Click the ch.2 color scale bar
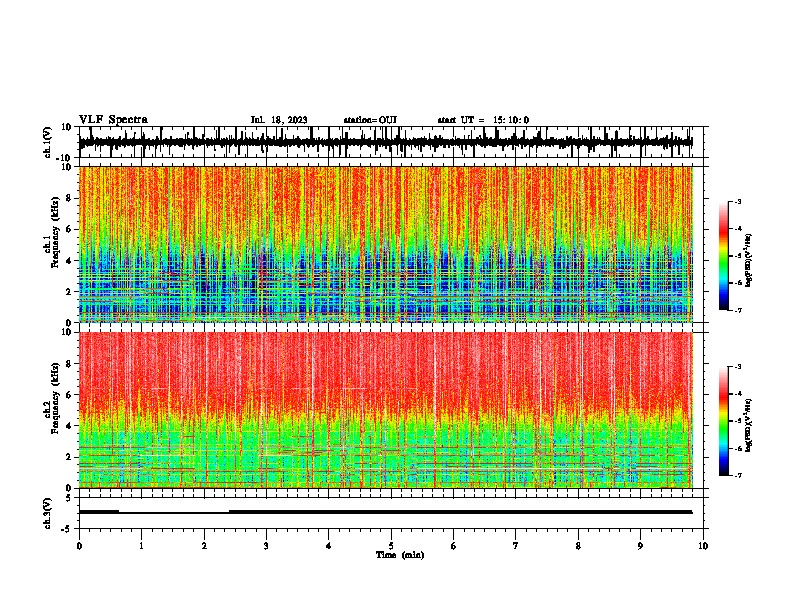This screenshot has height=612, width=792. 724,421
